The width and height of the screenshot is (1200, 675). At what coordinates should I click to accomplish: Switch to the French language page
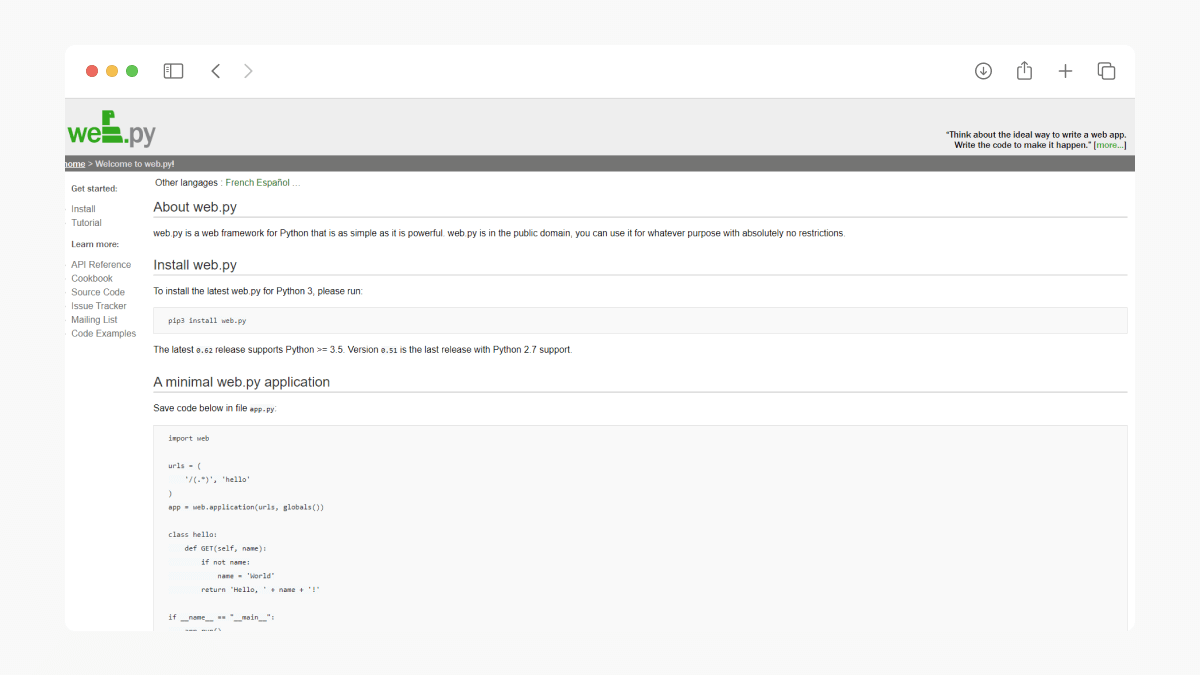pos(240,183)
